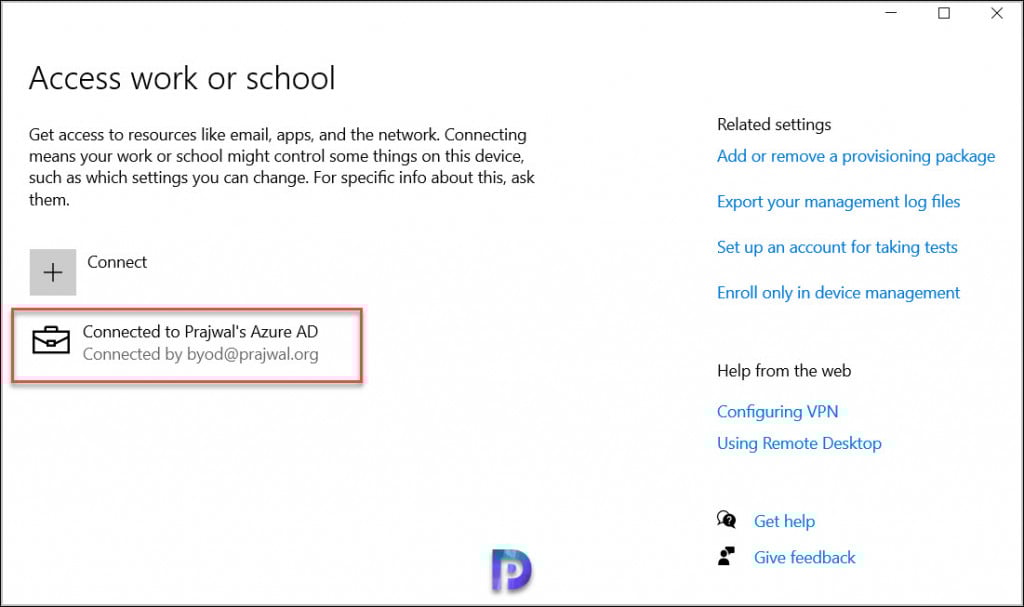
Task: Click the Connect label text
Action: click(117, 262)
